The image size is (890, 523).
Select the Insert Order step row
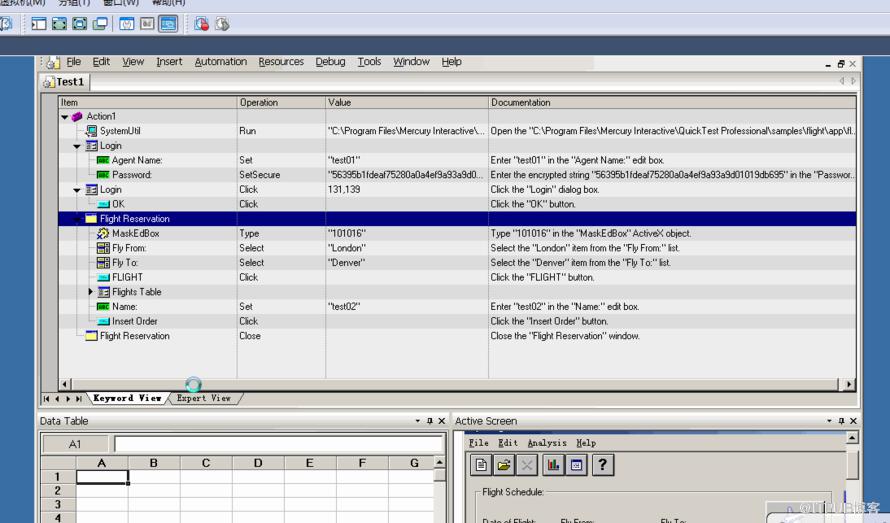click(457, 321)
